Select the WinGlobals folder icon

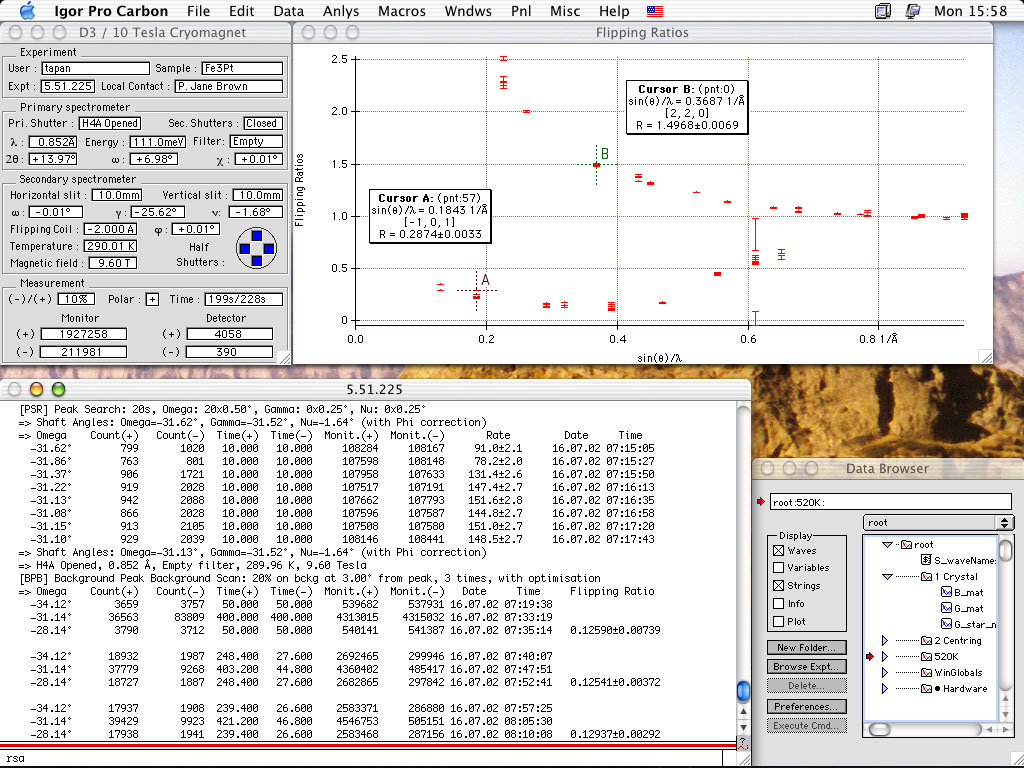tap(926, 672)
